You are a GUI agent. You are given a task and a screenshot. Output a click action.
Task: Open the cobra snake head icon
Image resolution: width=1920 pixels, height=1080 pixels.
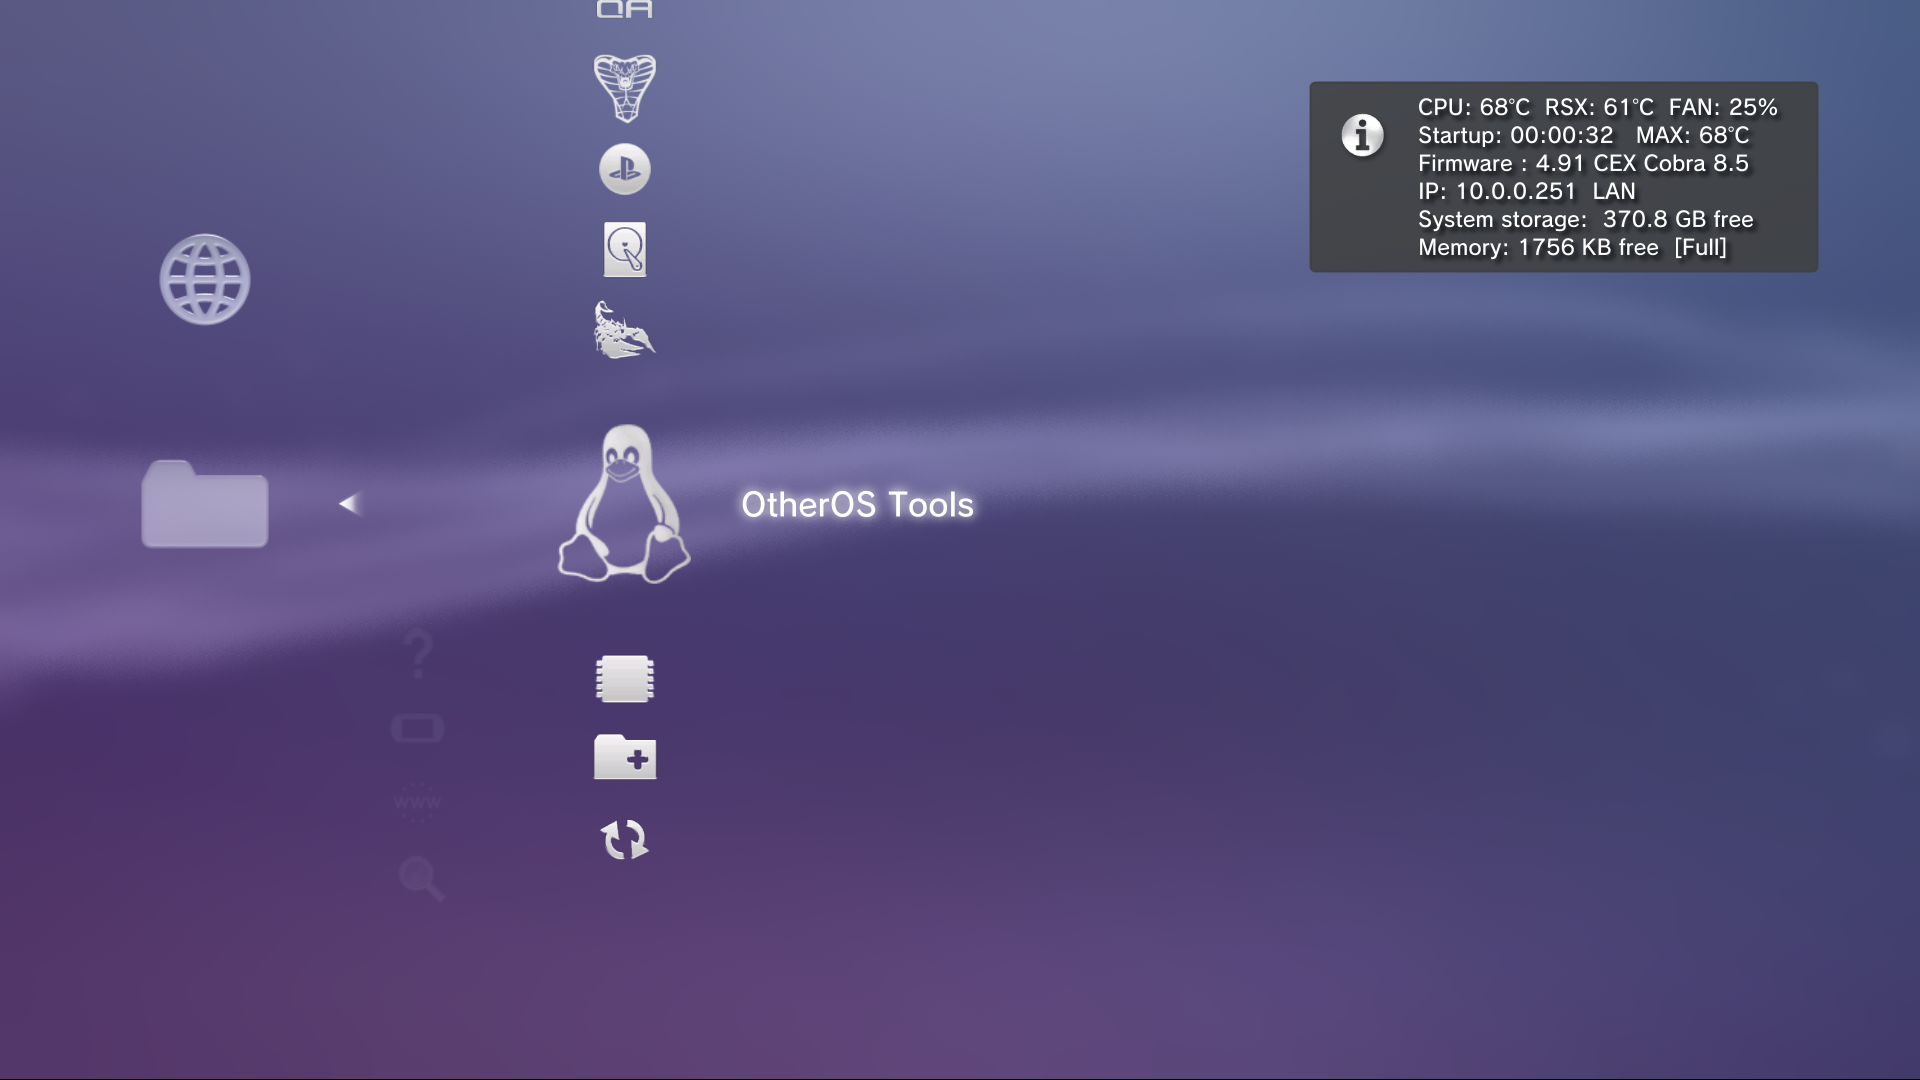click(x=625, y=89)
